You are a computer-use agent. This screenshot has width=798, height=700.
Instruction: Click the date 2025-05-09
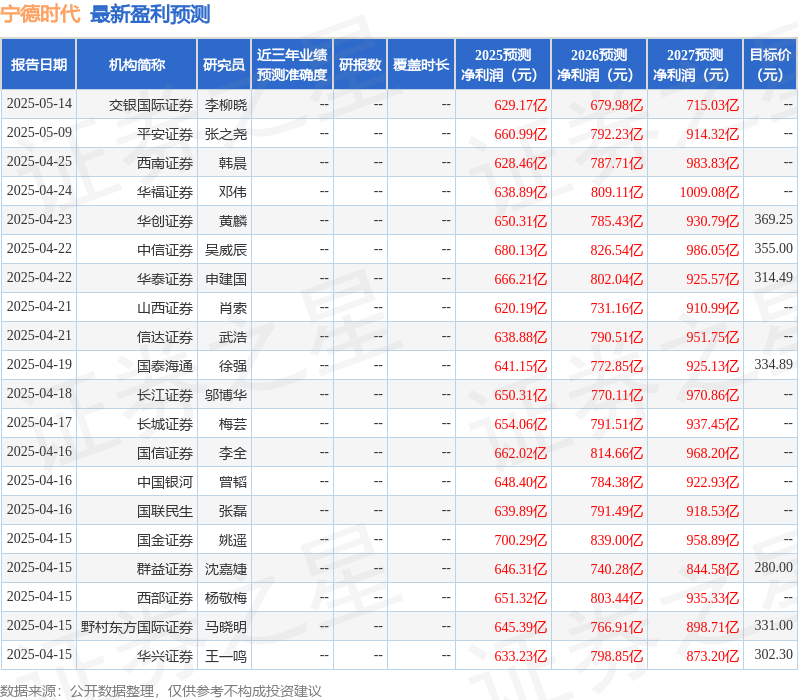tap(39, 132)
